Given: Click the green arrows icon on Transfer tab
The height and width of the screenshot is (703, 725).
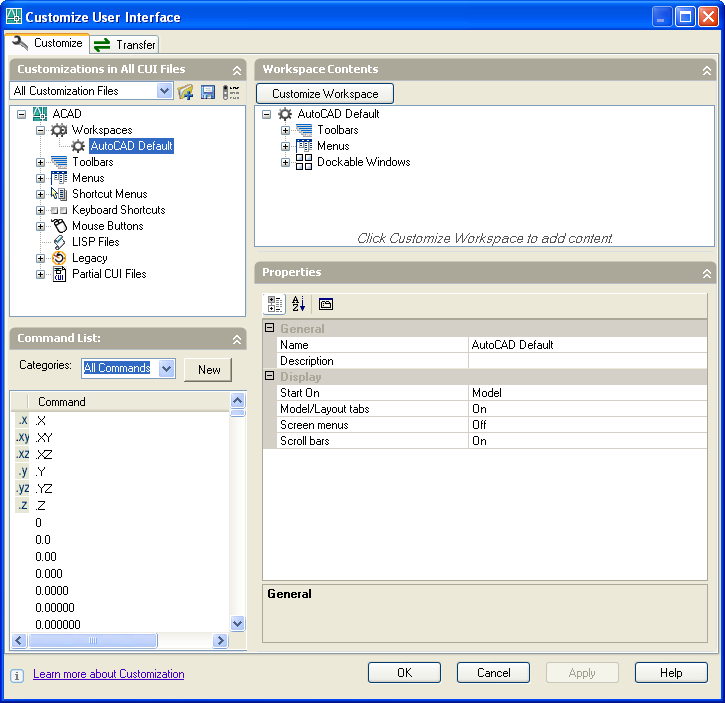Looking at the screenshot, I should 102,45.
